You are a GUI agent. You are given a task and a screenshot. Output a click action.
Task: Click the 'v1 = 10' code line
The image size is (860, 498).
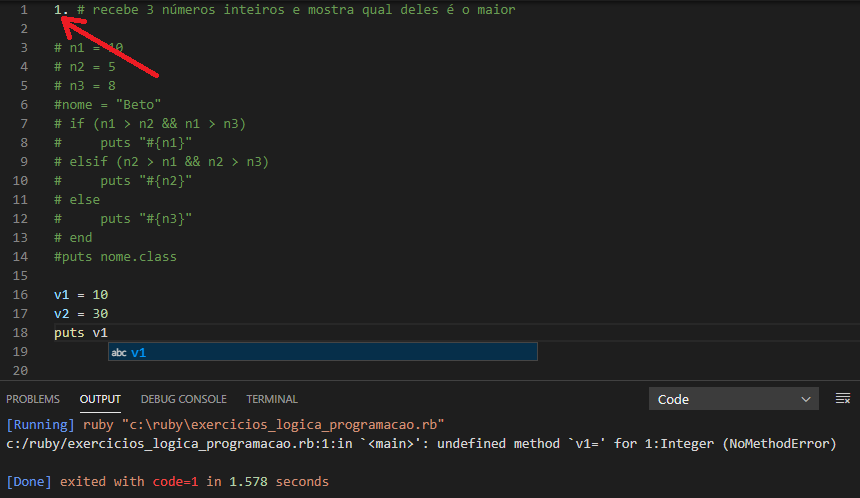pos(80,295)
